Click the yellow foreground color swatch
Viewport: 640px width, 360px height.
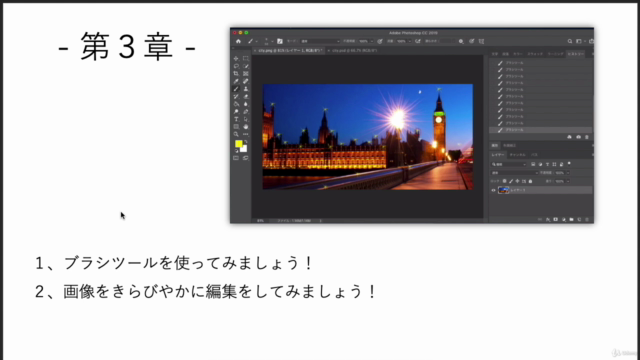(x=239, y=144)
